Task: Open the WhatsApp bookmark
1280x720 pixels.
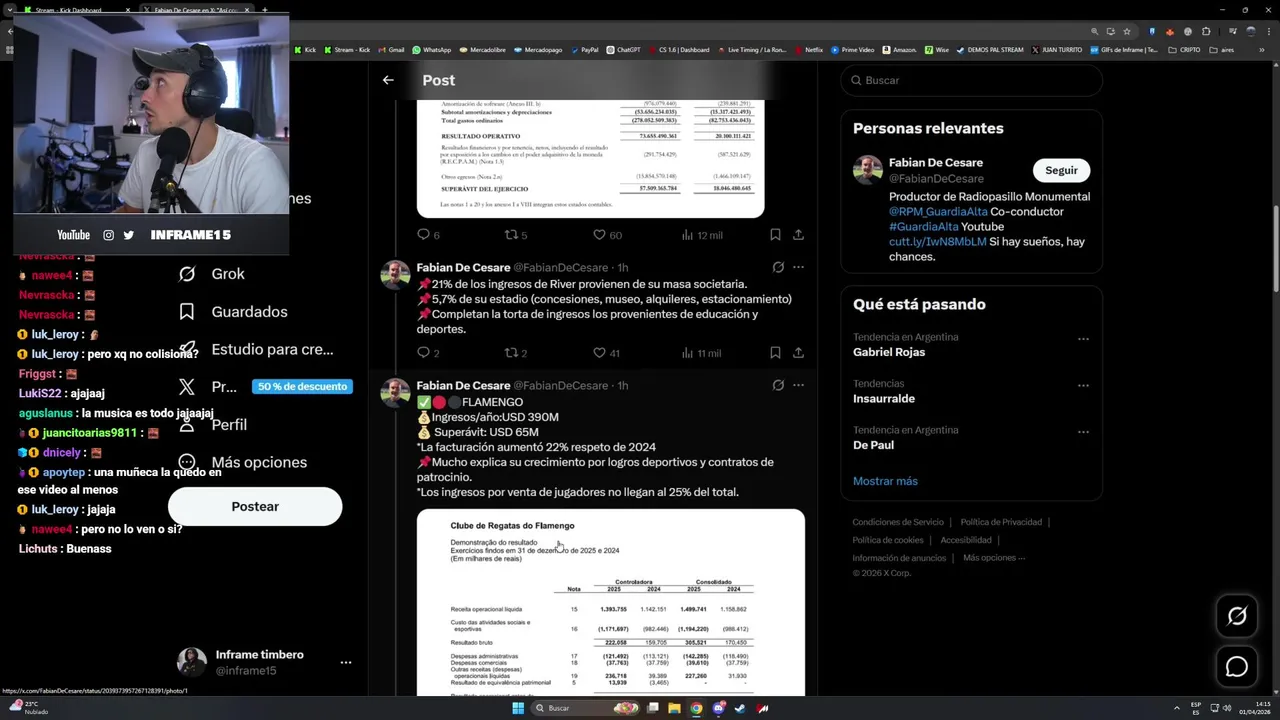Action: pos(432,49)
